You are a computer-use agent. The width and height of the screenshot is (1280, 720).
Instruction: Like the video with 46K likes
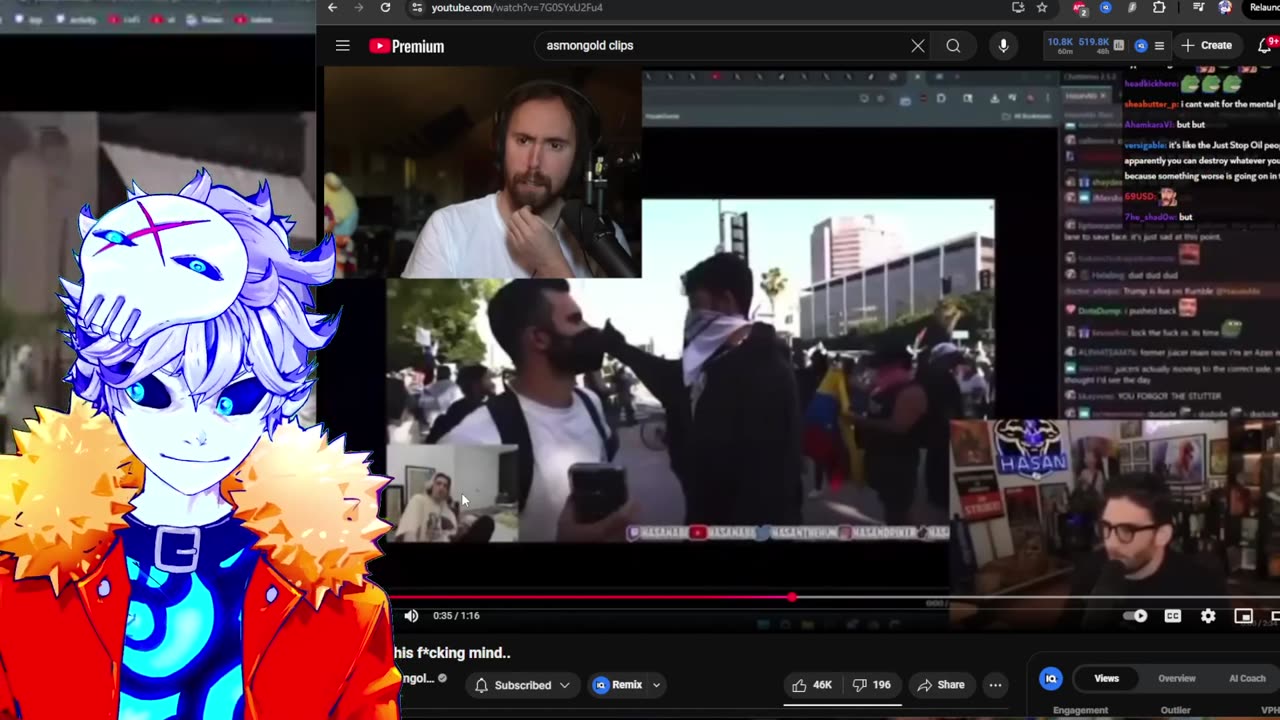pos(812,685)
